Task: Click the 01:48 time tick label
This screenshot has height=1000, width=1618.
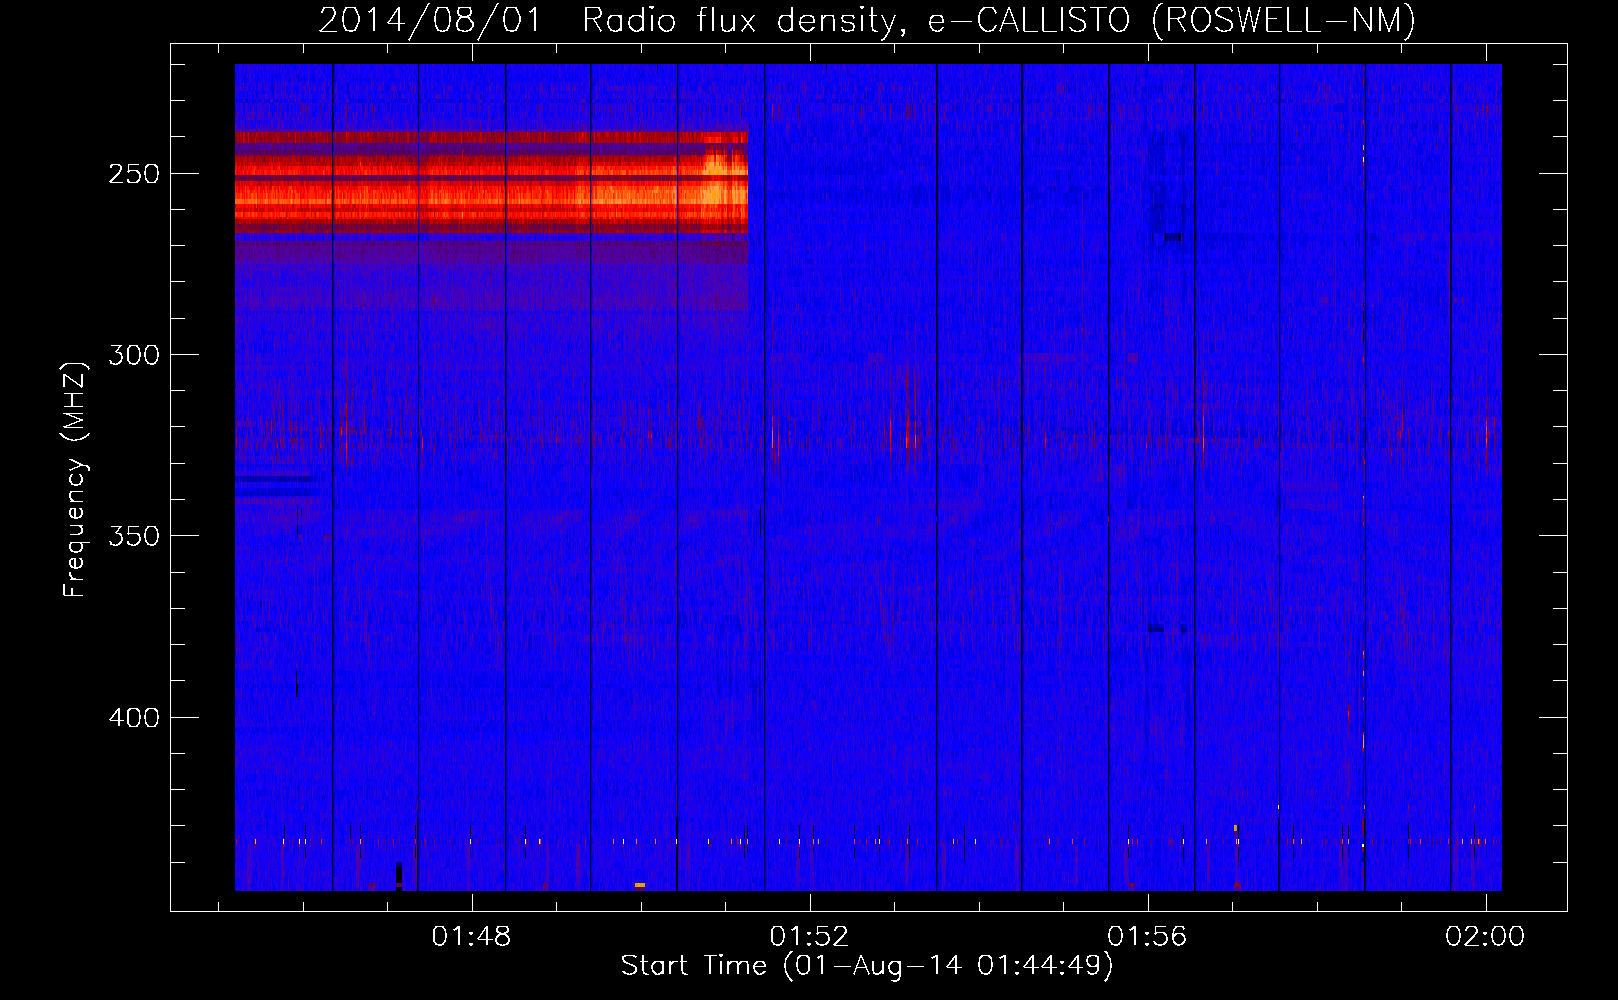Action: 471,937
